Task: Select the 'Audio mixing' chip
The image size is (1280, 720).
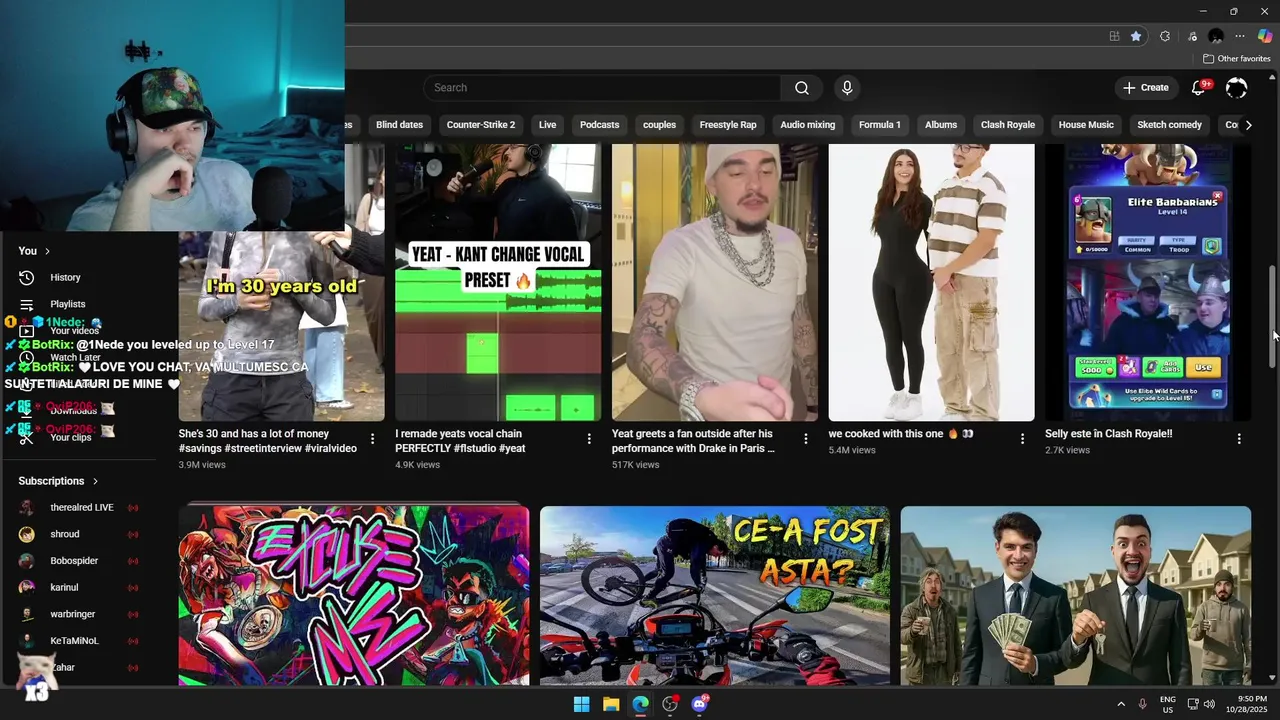Action: click(808, 125)
